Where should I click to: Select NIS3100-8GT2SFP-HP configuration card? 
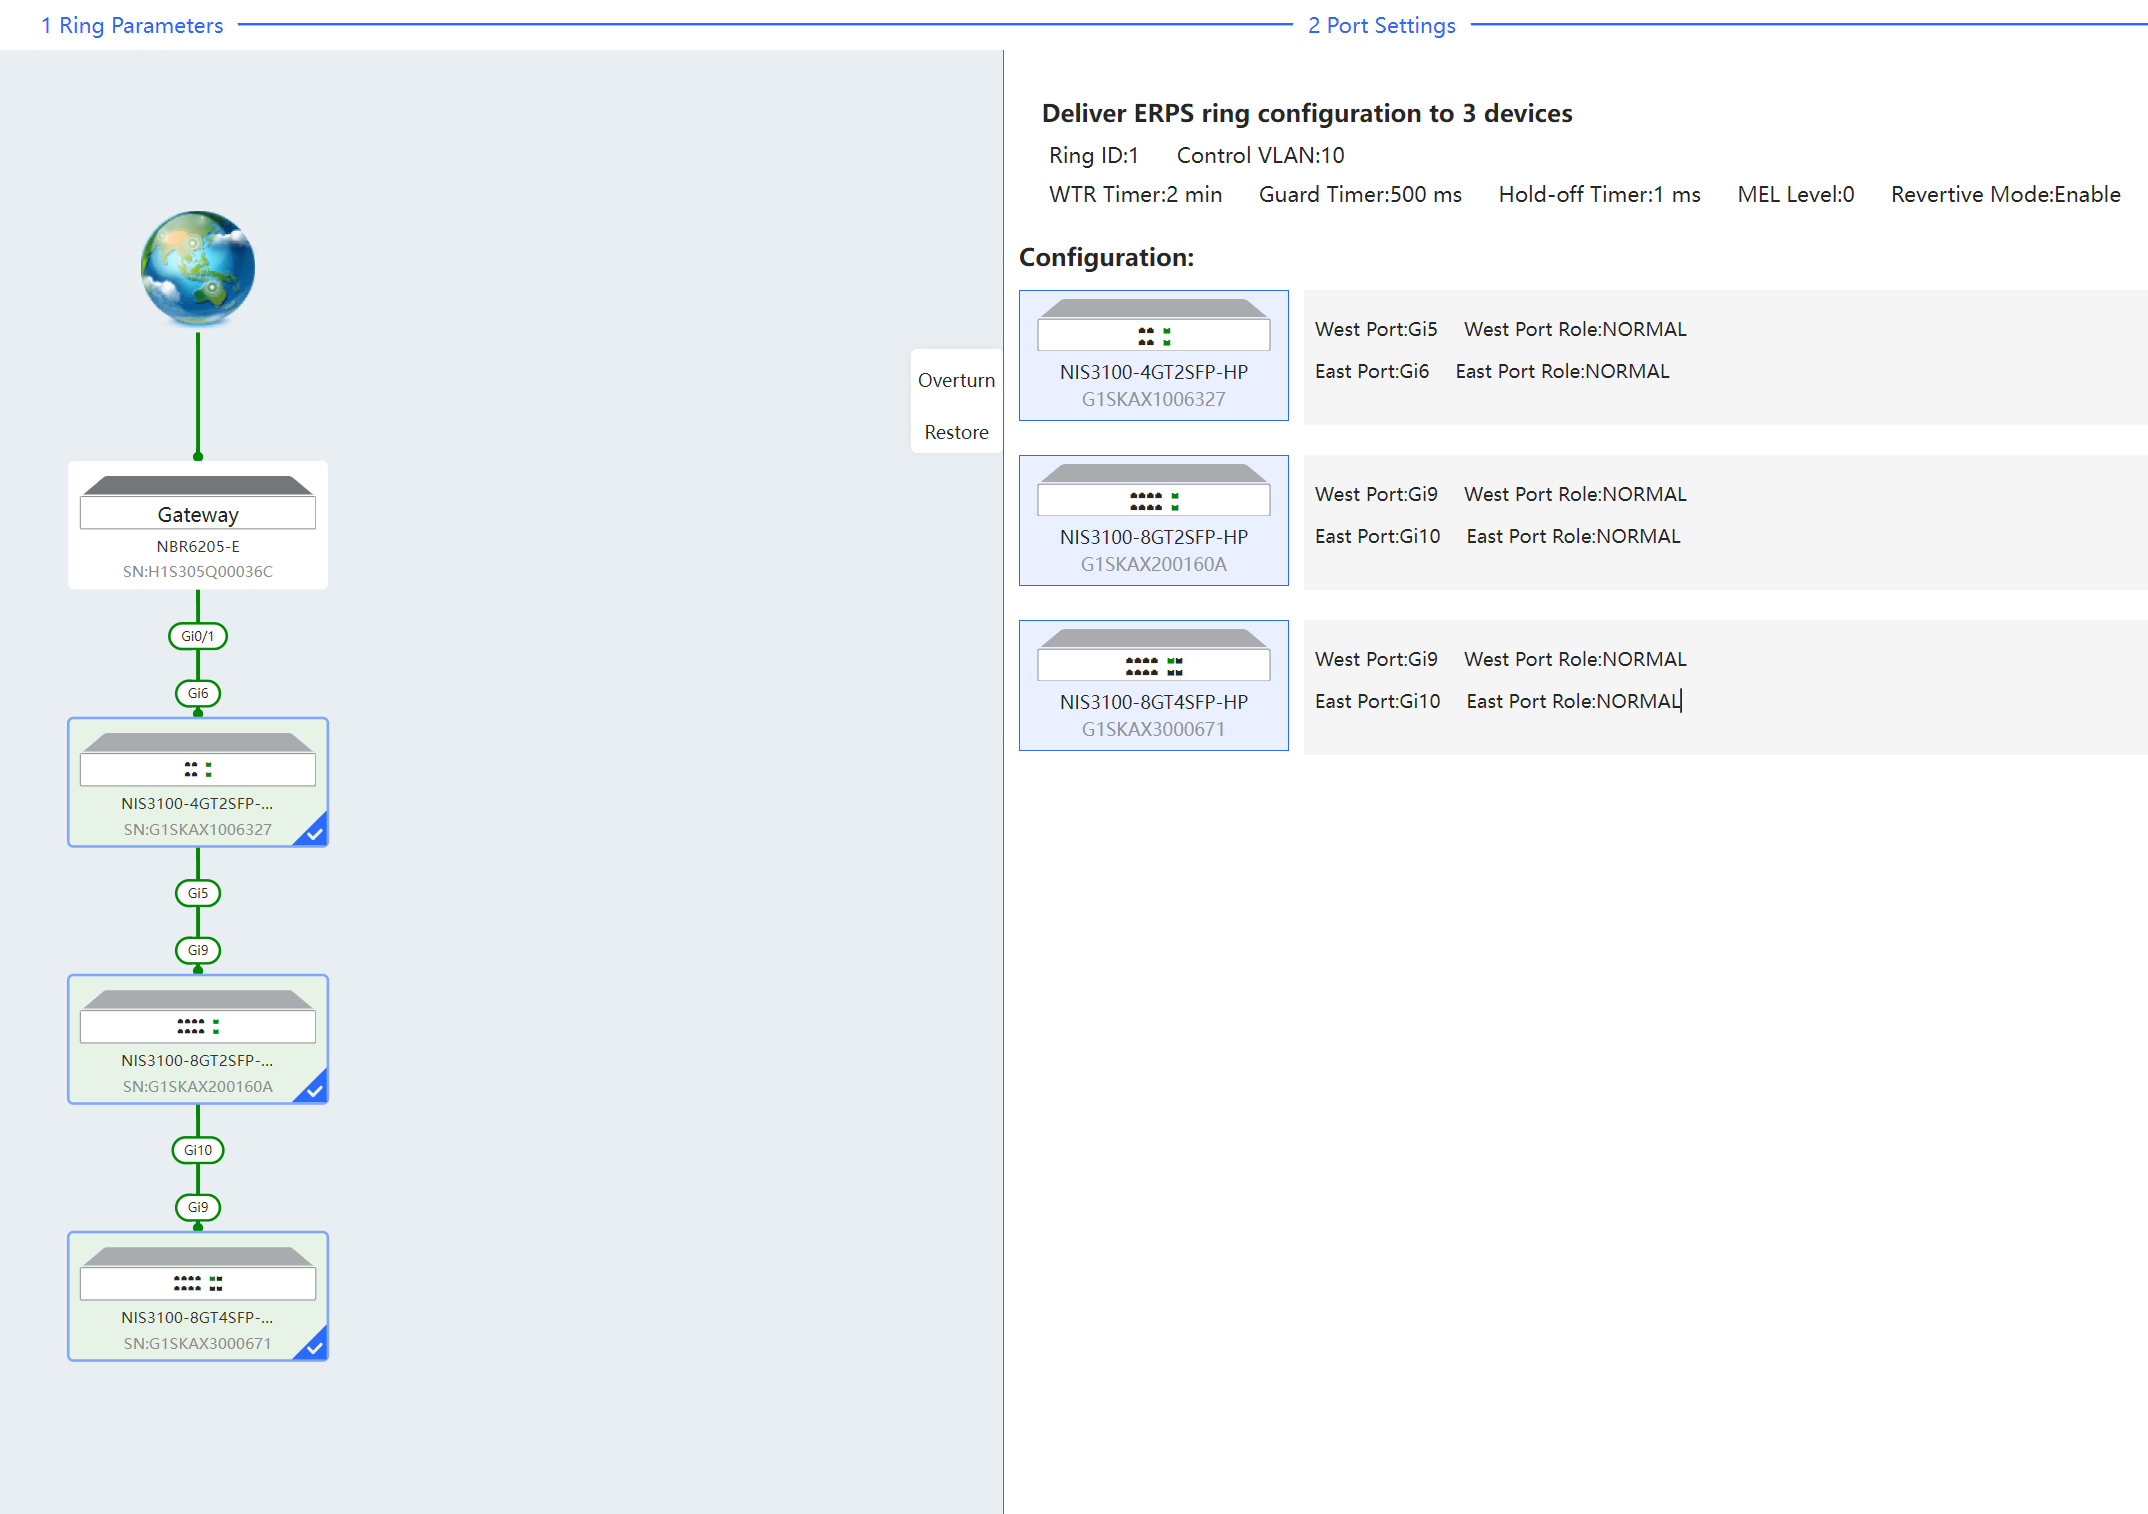[1153, 520]
